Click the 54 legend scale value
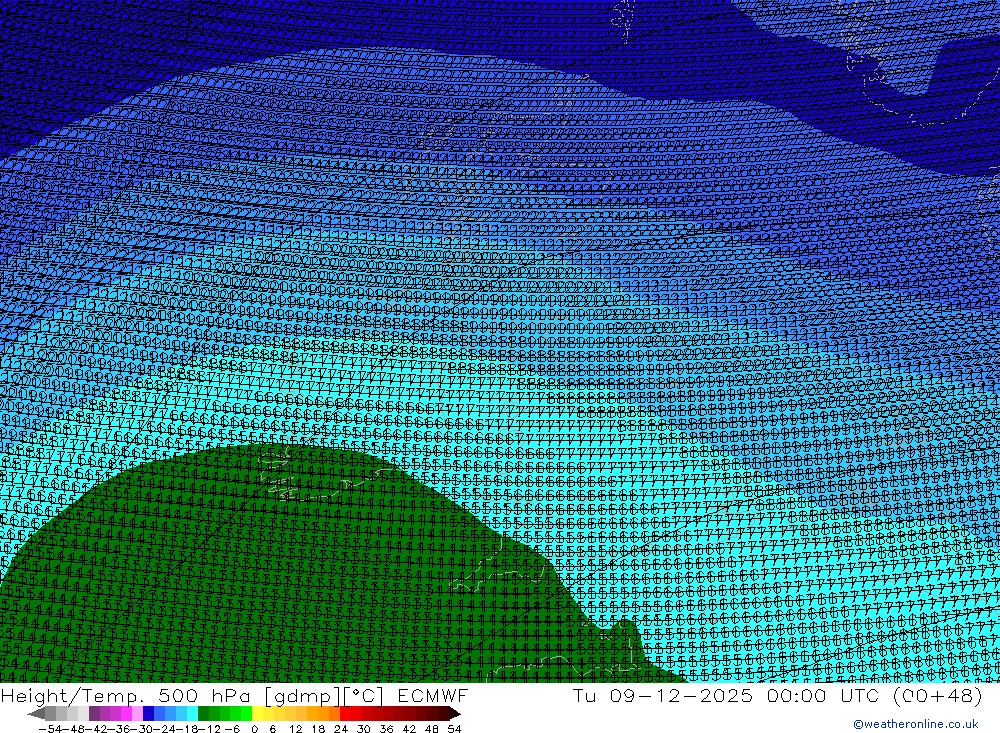 (x=454, y=729)
